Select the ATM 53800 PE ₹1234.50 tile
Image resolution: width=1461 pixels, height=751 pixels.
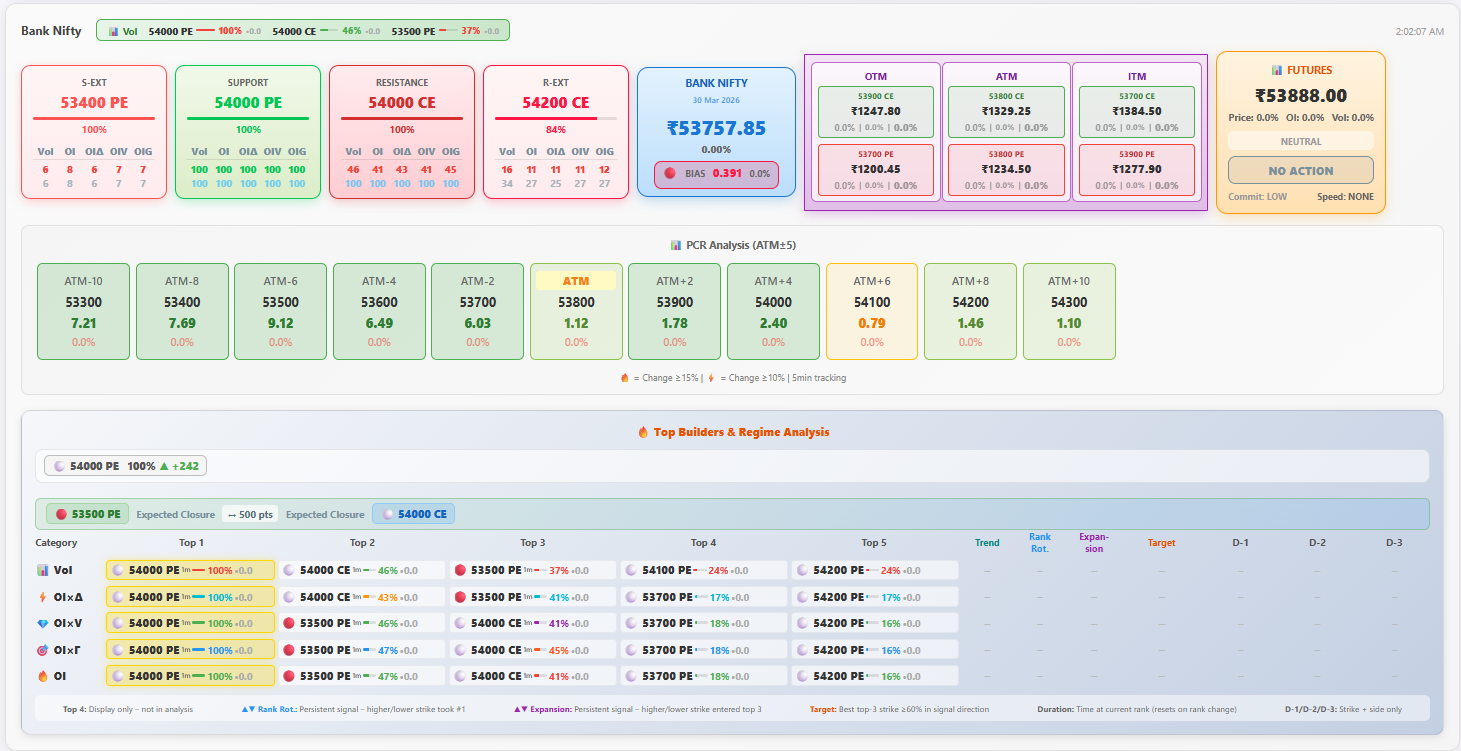1006,169
